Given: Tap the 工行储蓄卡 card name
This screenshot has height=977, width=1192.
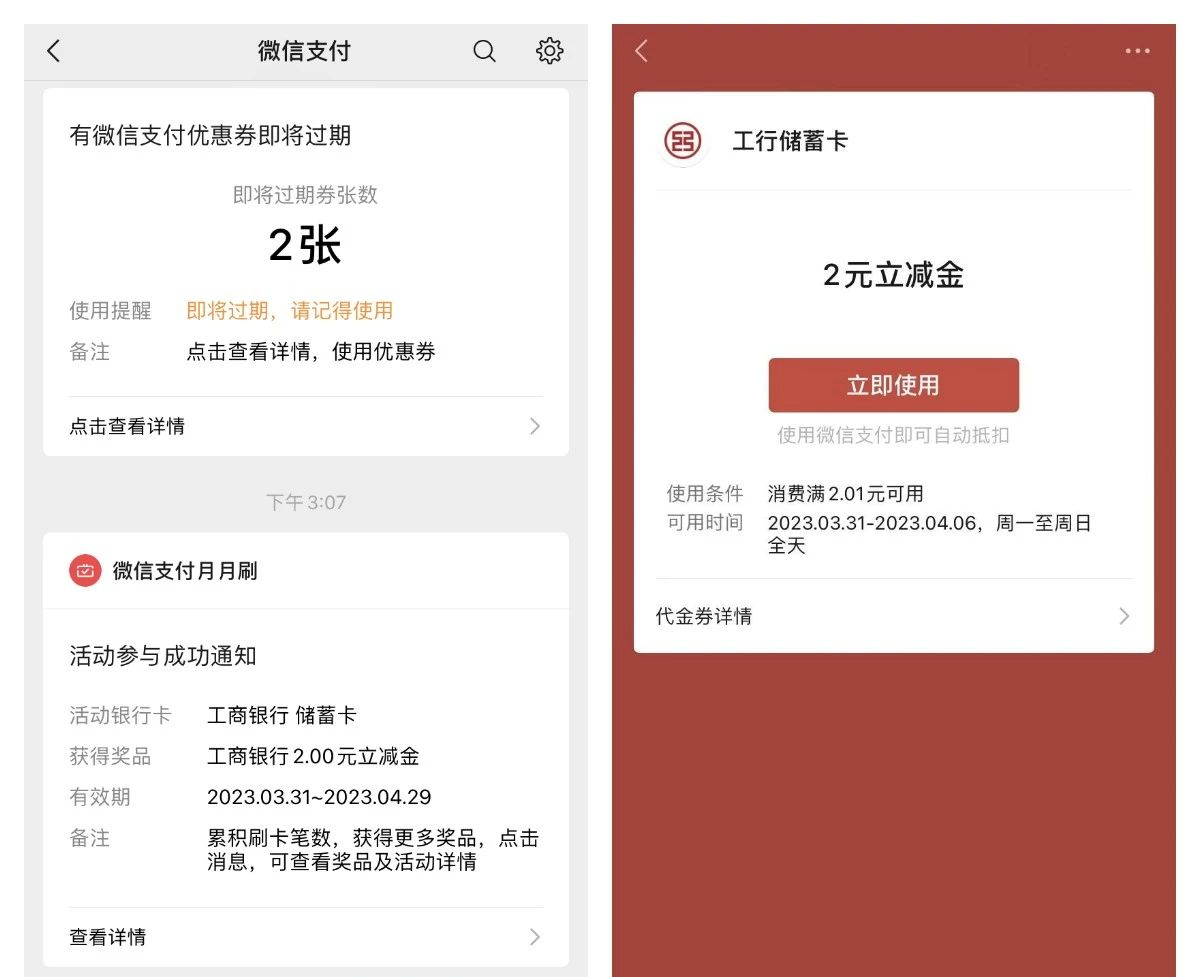Looking at the screenshot, I should [x=790, y=141].
